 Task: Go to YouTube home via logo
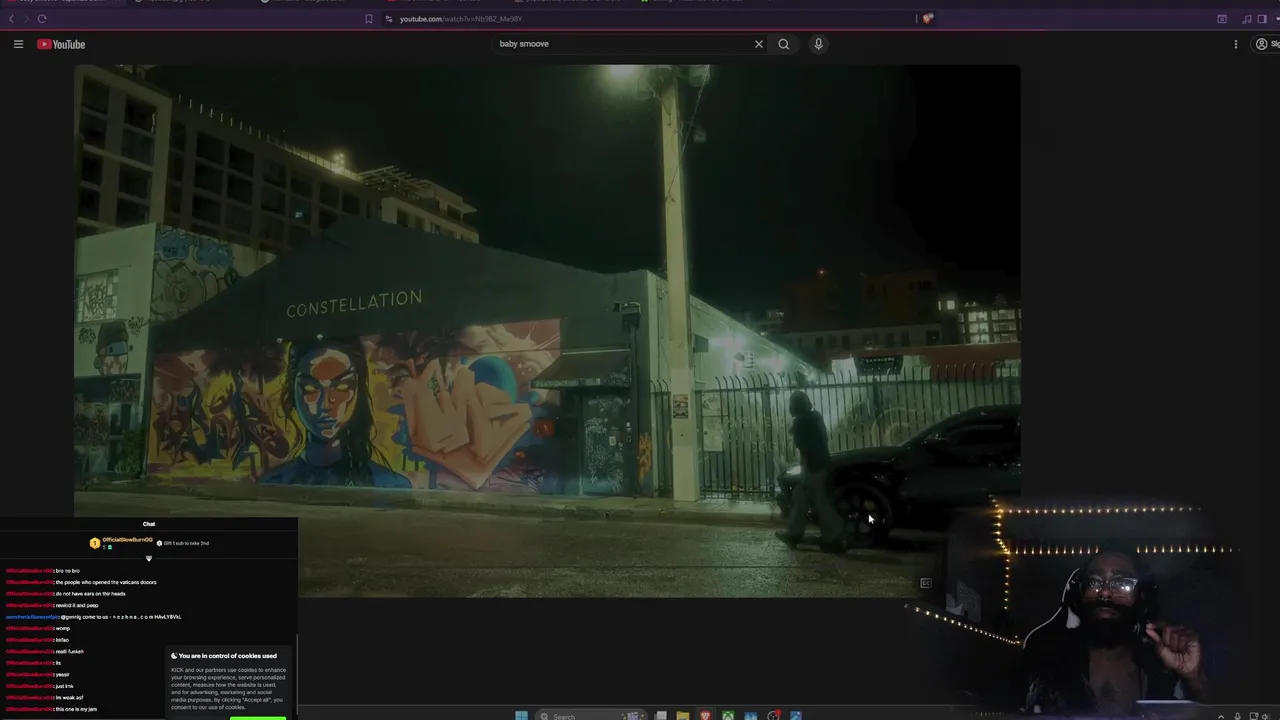tap(61, 44)
